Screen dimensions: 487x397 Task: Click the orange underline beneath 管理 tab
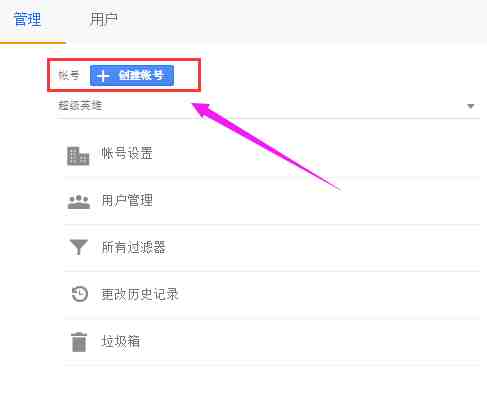33,42
